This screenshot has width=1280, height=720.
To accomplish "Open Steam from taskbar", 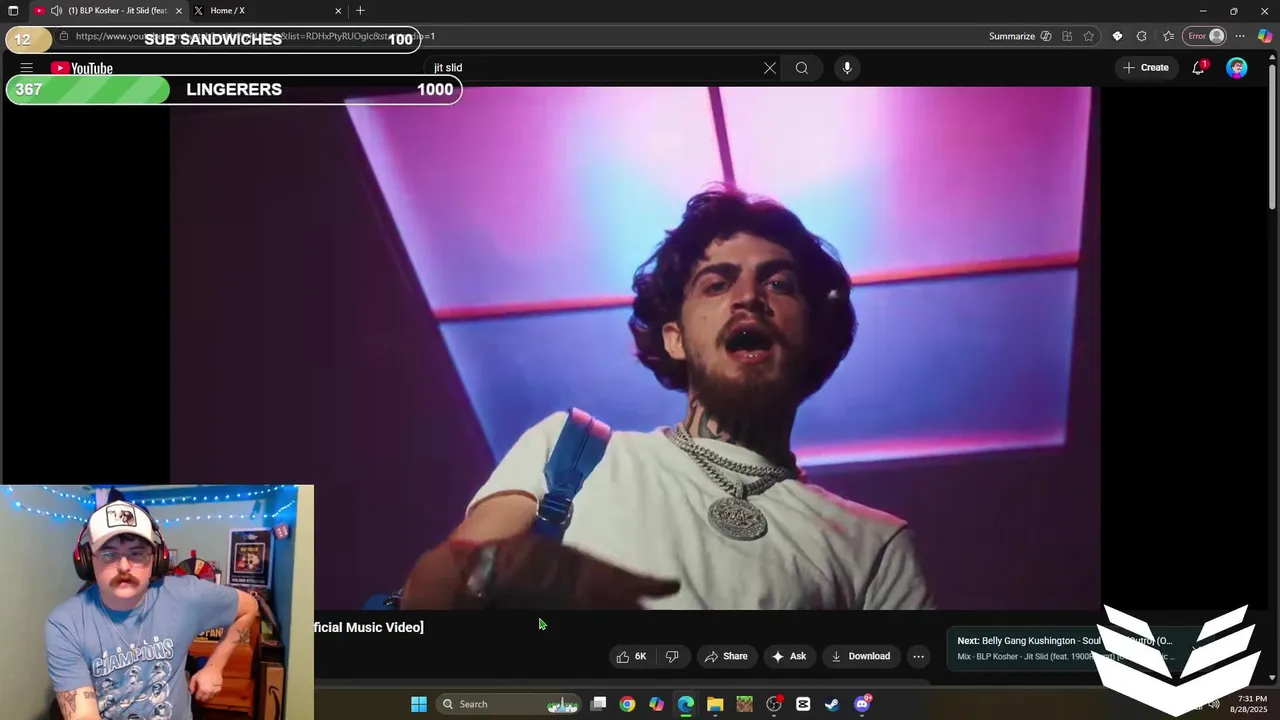I will click(832, 704).
